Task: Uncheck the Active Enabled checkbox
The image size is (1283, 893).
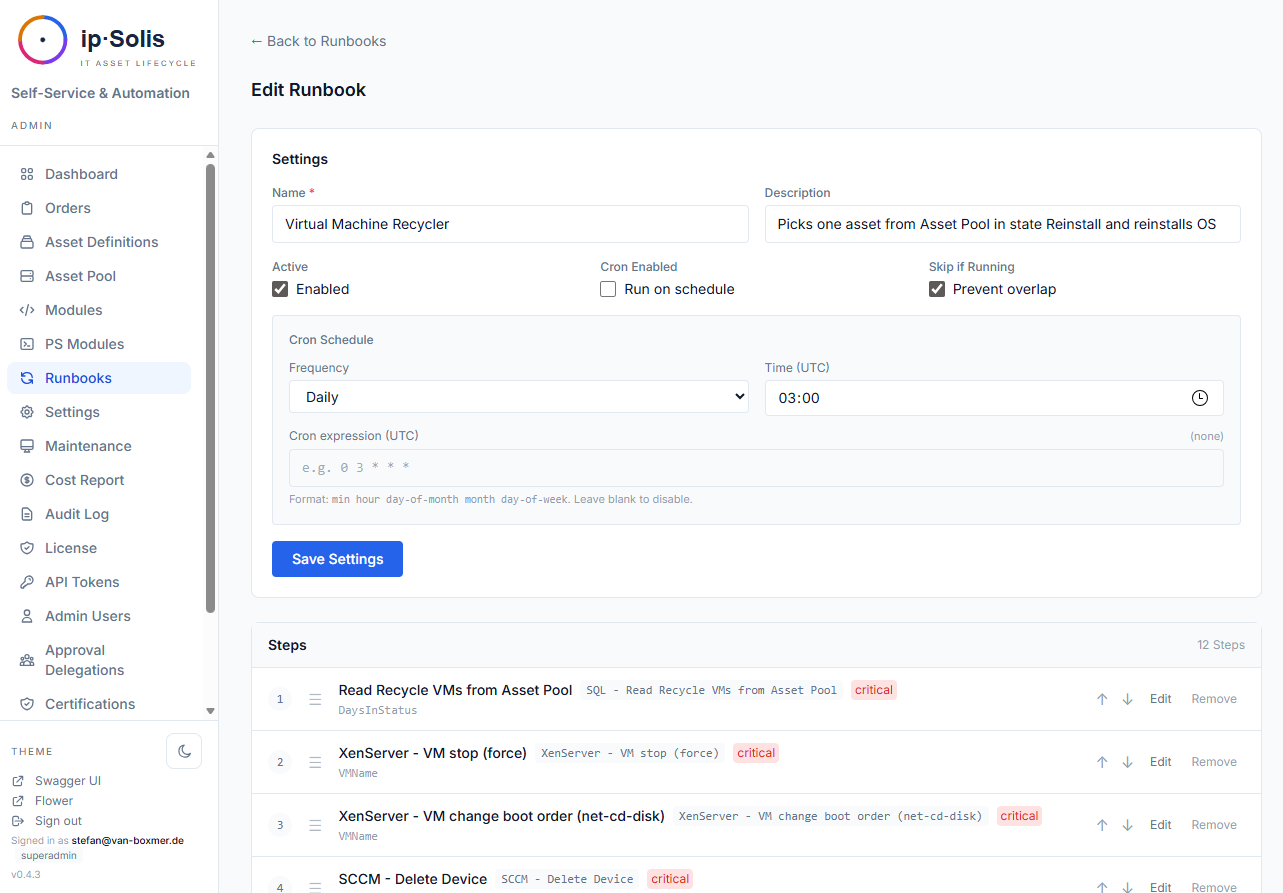Action: pyautogui.click(x=280, y=289)
